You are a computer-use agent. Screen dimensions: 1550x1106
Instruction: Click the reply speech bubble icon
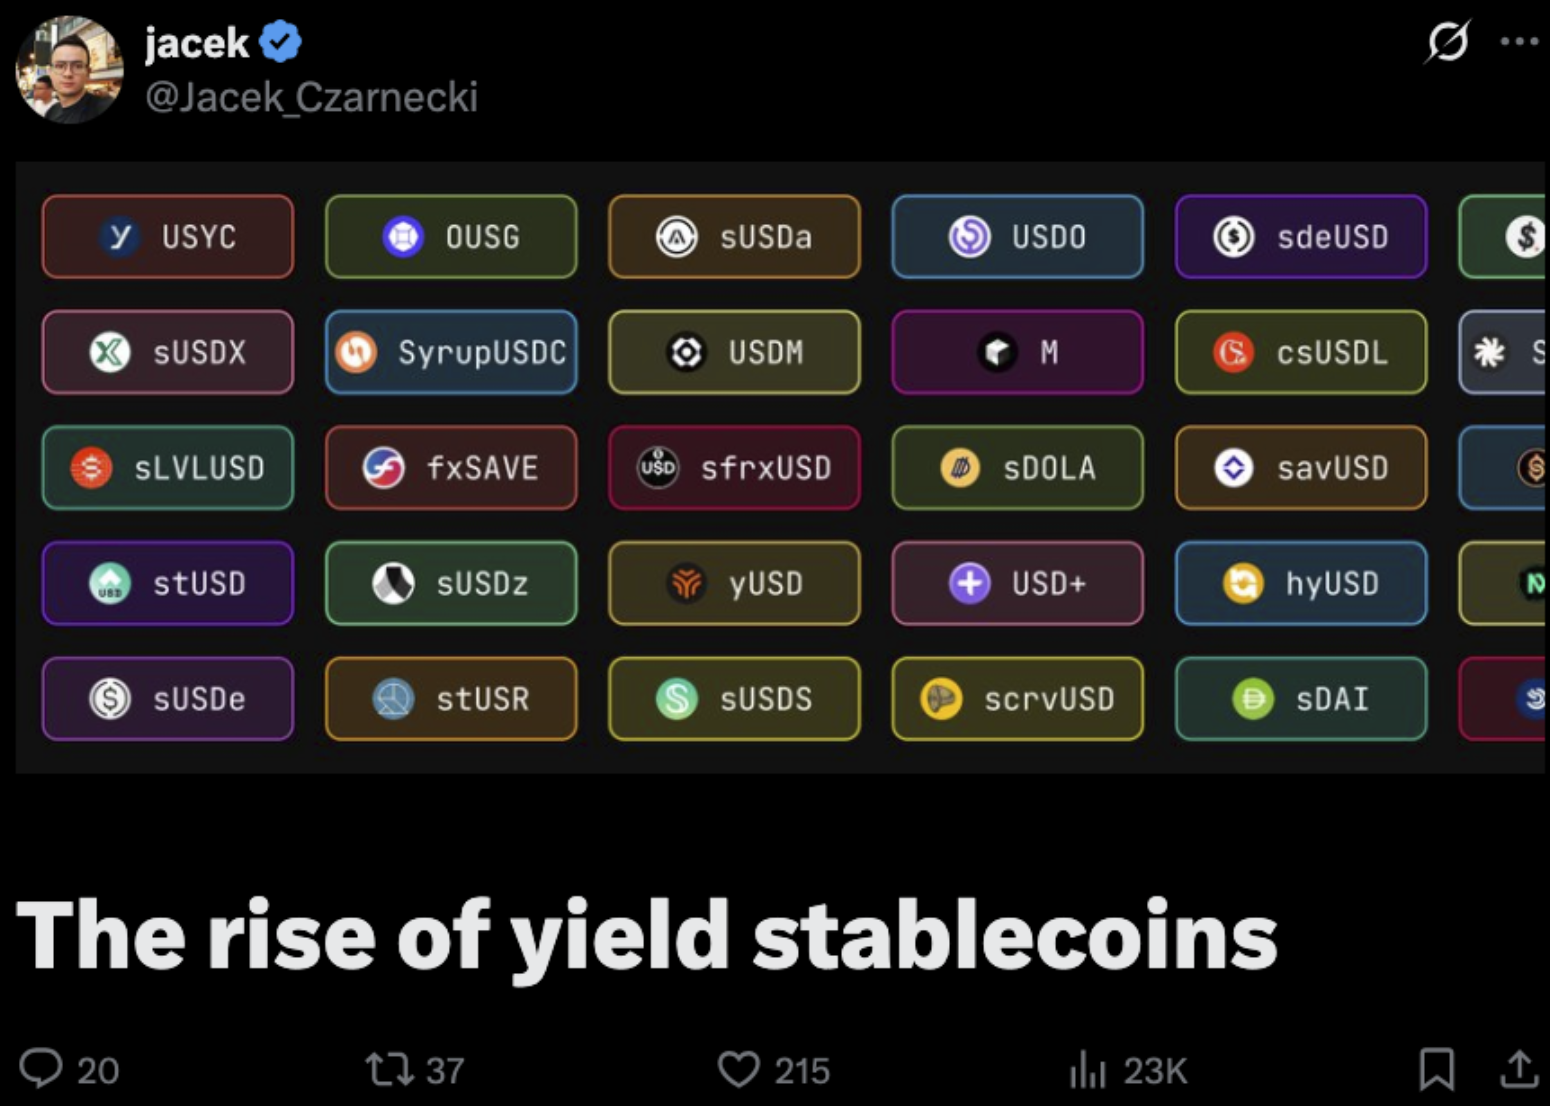pyautogui.click(x=42, y=1069)
